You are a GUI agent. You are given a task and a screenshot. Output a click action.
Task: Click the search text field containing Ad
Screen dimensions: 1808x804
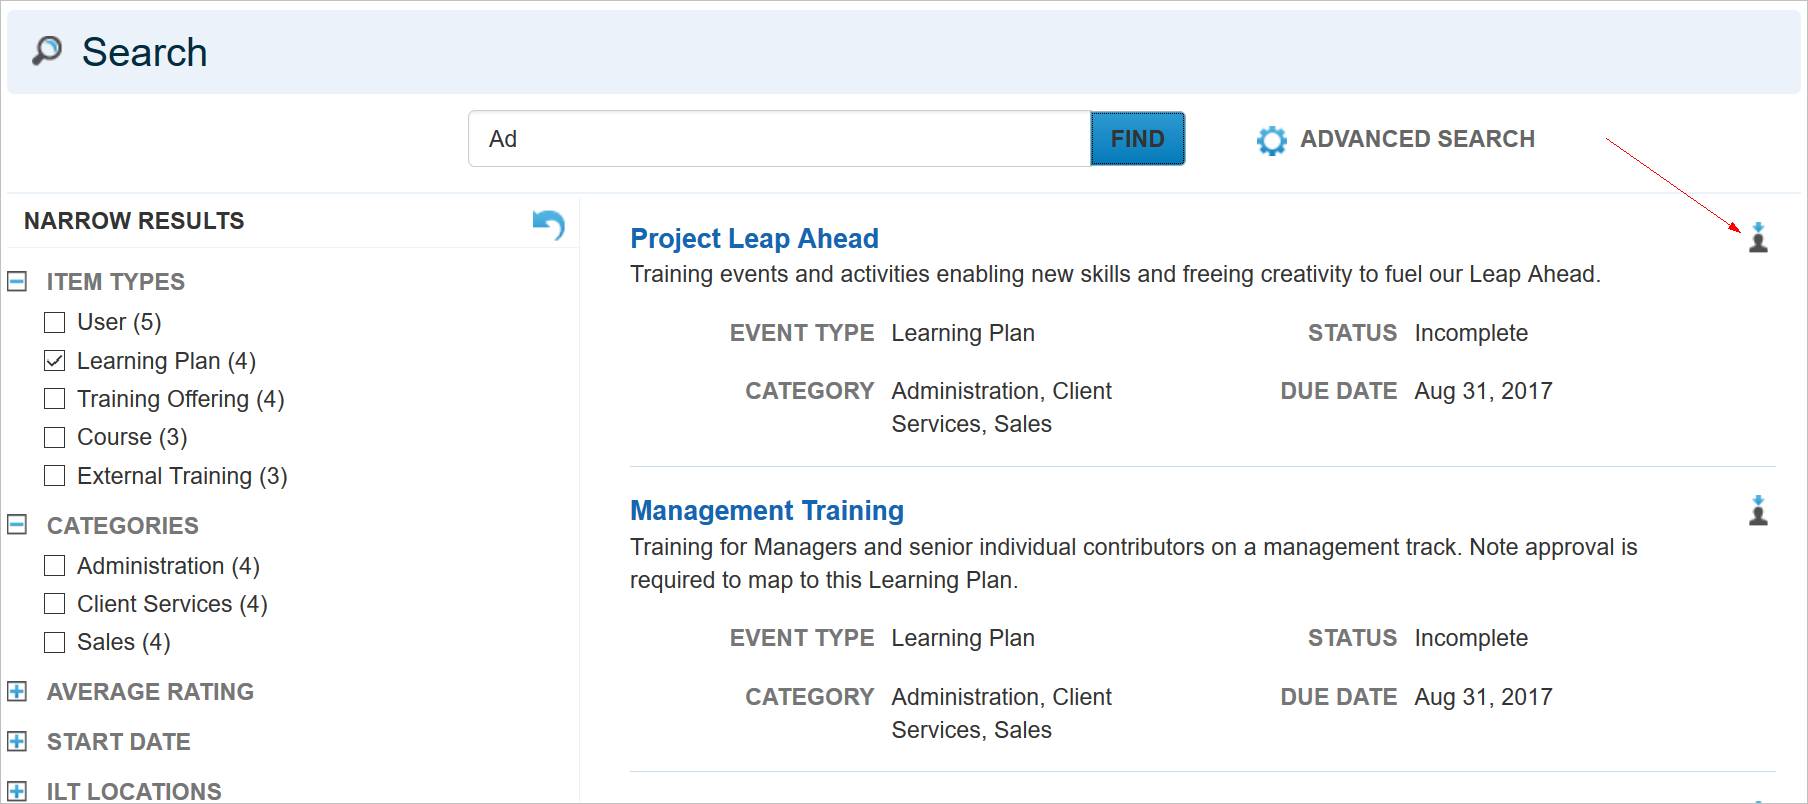778,139
